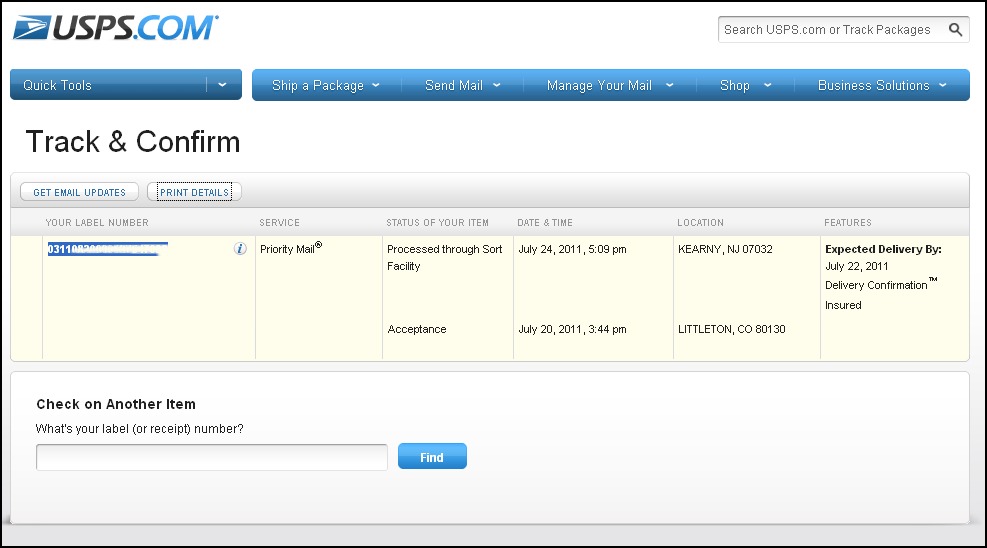Click the July 24, 2011, 5:09 pm timestamp
The height and width of the screenshot is (548, 987).
[572, 249]
